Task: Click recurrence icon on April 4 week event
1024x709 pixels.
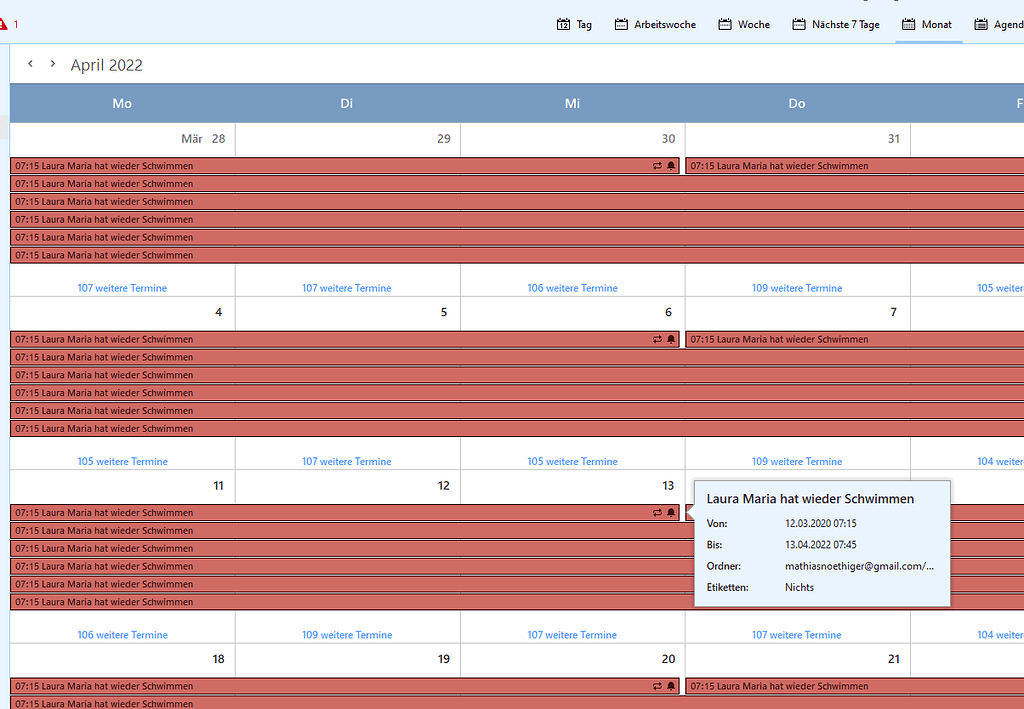Action: pos(657,339)
